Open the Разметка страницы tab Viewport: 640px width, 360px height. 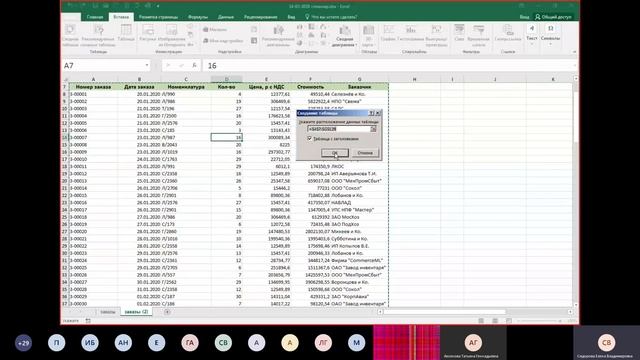(158, 17)
